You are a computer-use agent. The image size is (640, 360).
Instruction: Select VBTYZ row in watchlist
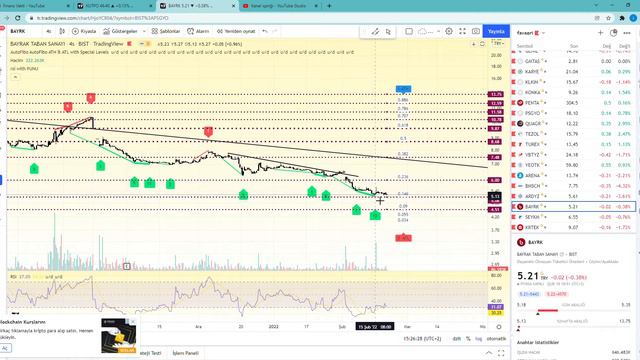click(573, 155)
